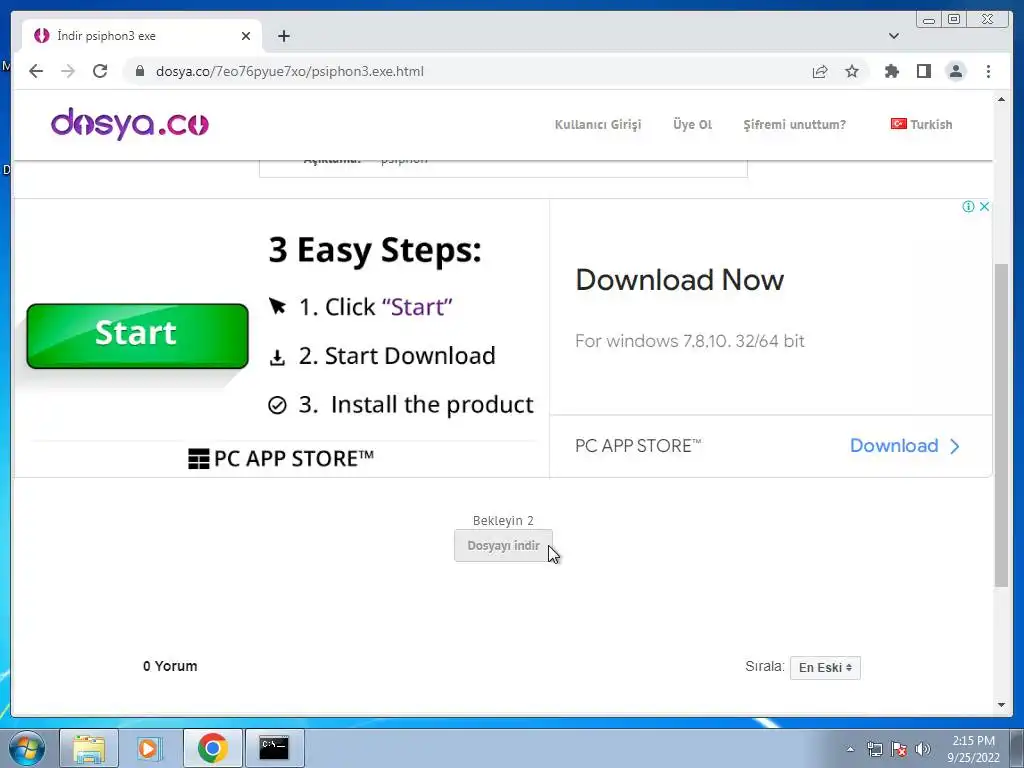Open Chrome three-dot menu
The width and height of the screenshot is (1024, 768).
click(988, 71)
